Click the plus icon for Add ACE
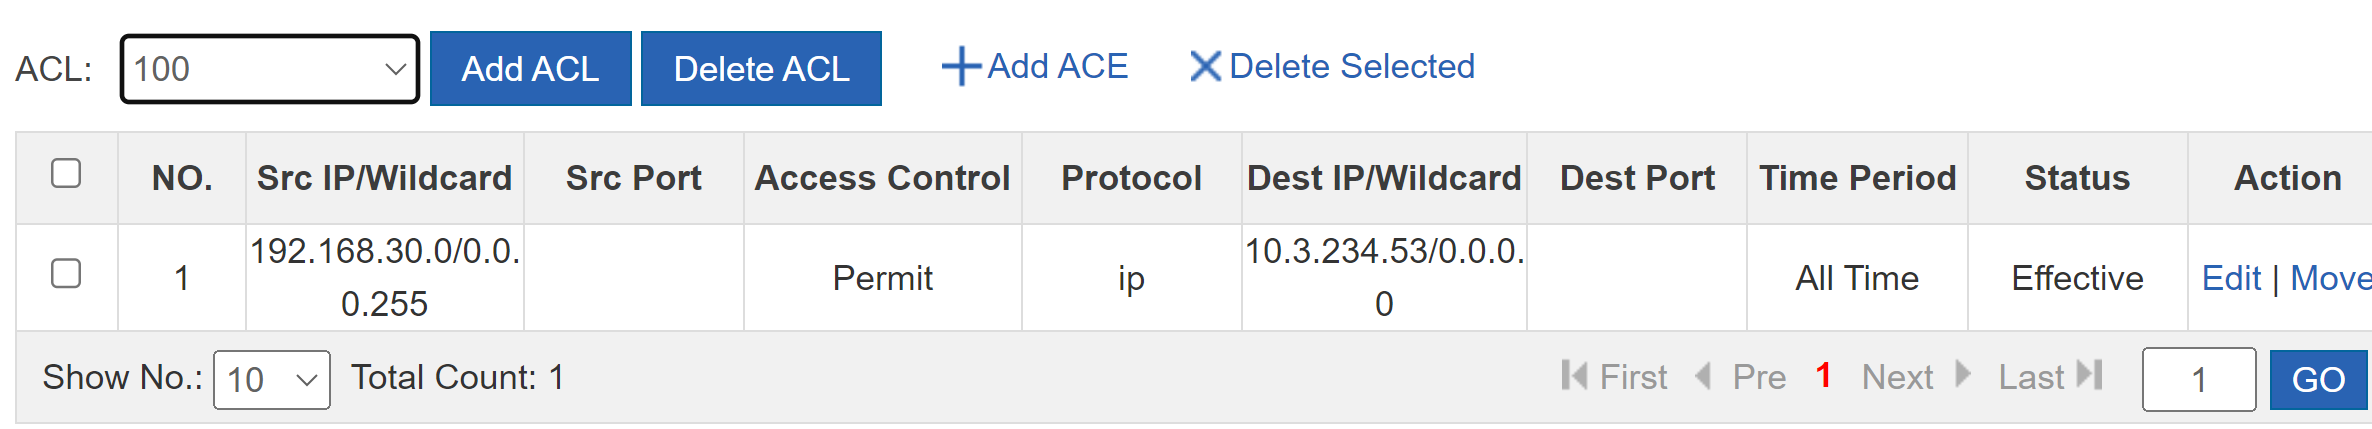The width and height of the screenshot is (2372, 429). coord(961,67)
